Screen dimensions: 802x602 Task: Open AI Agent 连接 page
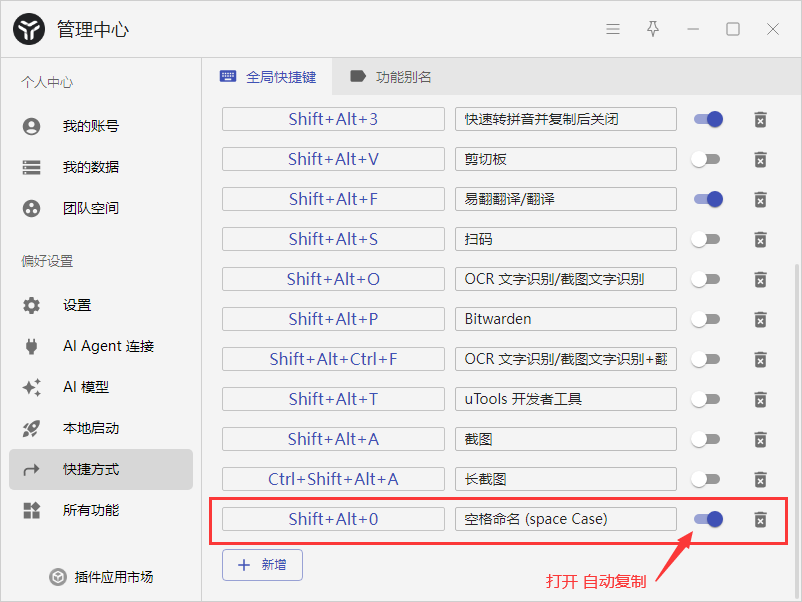(x=101, y=346)
